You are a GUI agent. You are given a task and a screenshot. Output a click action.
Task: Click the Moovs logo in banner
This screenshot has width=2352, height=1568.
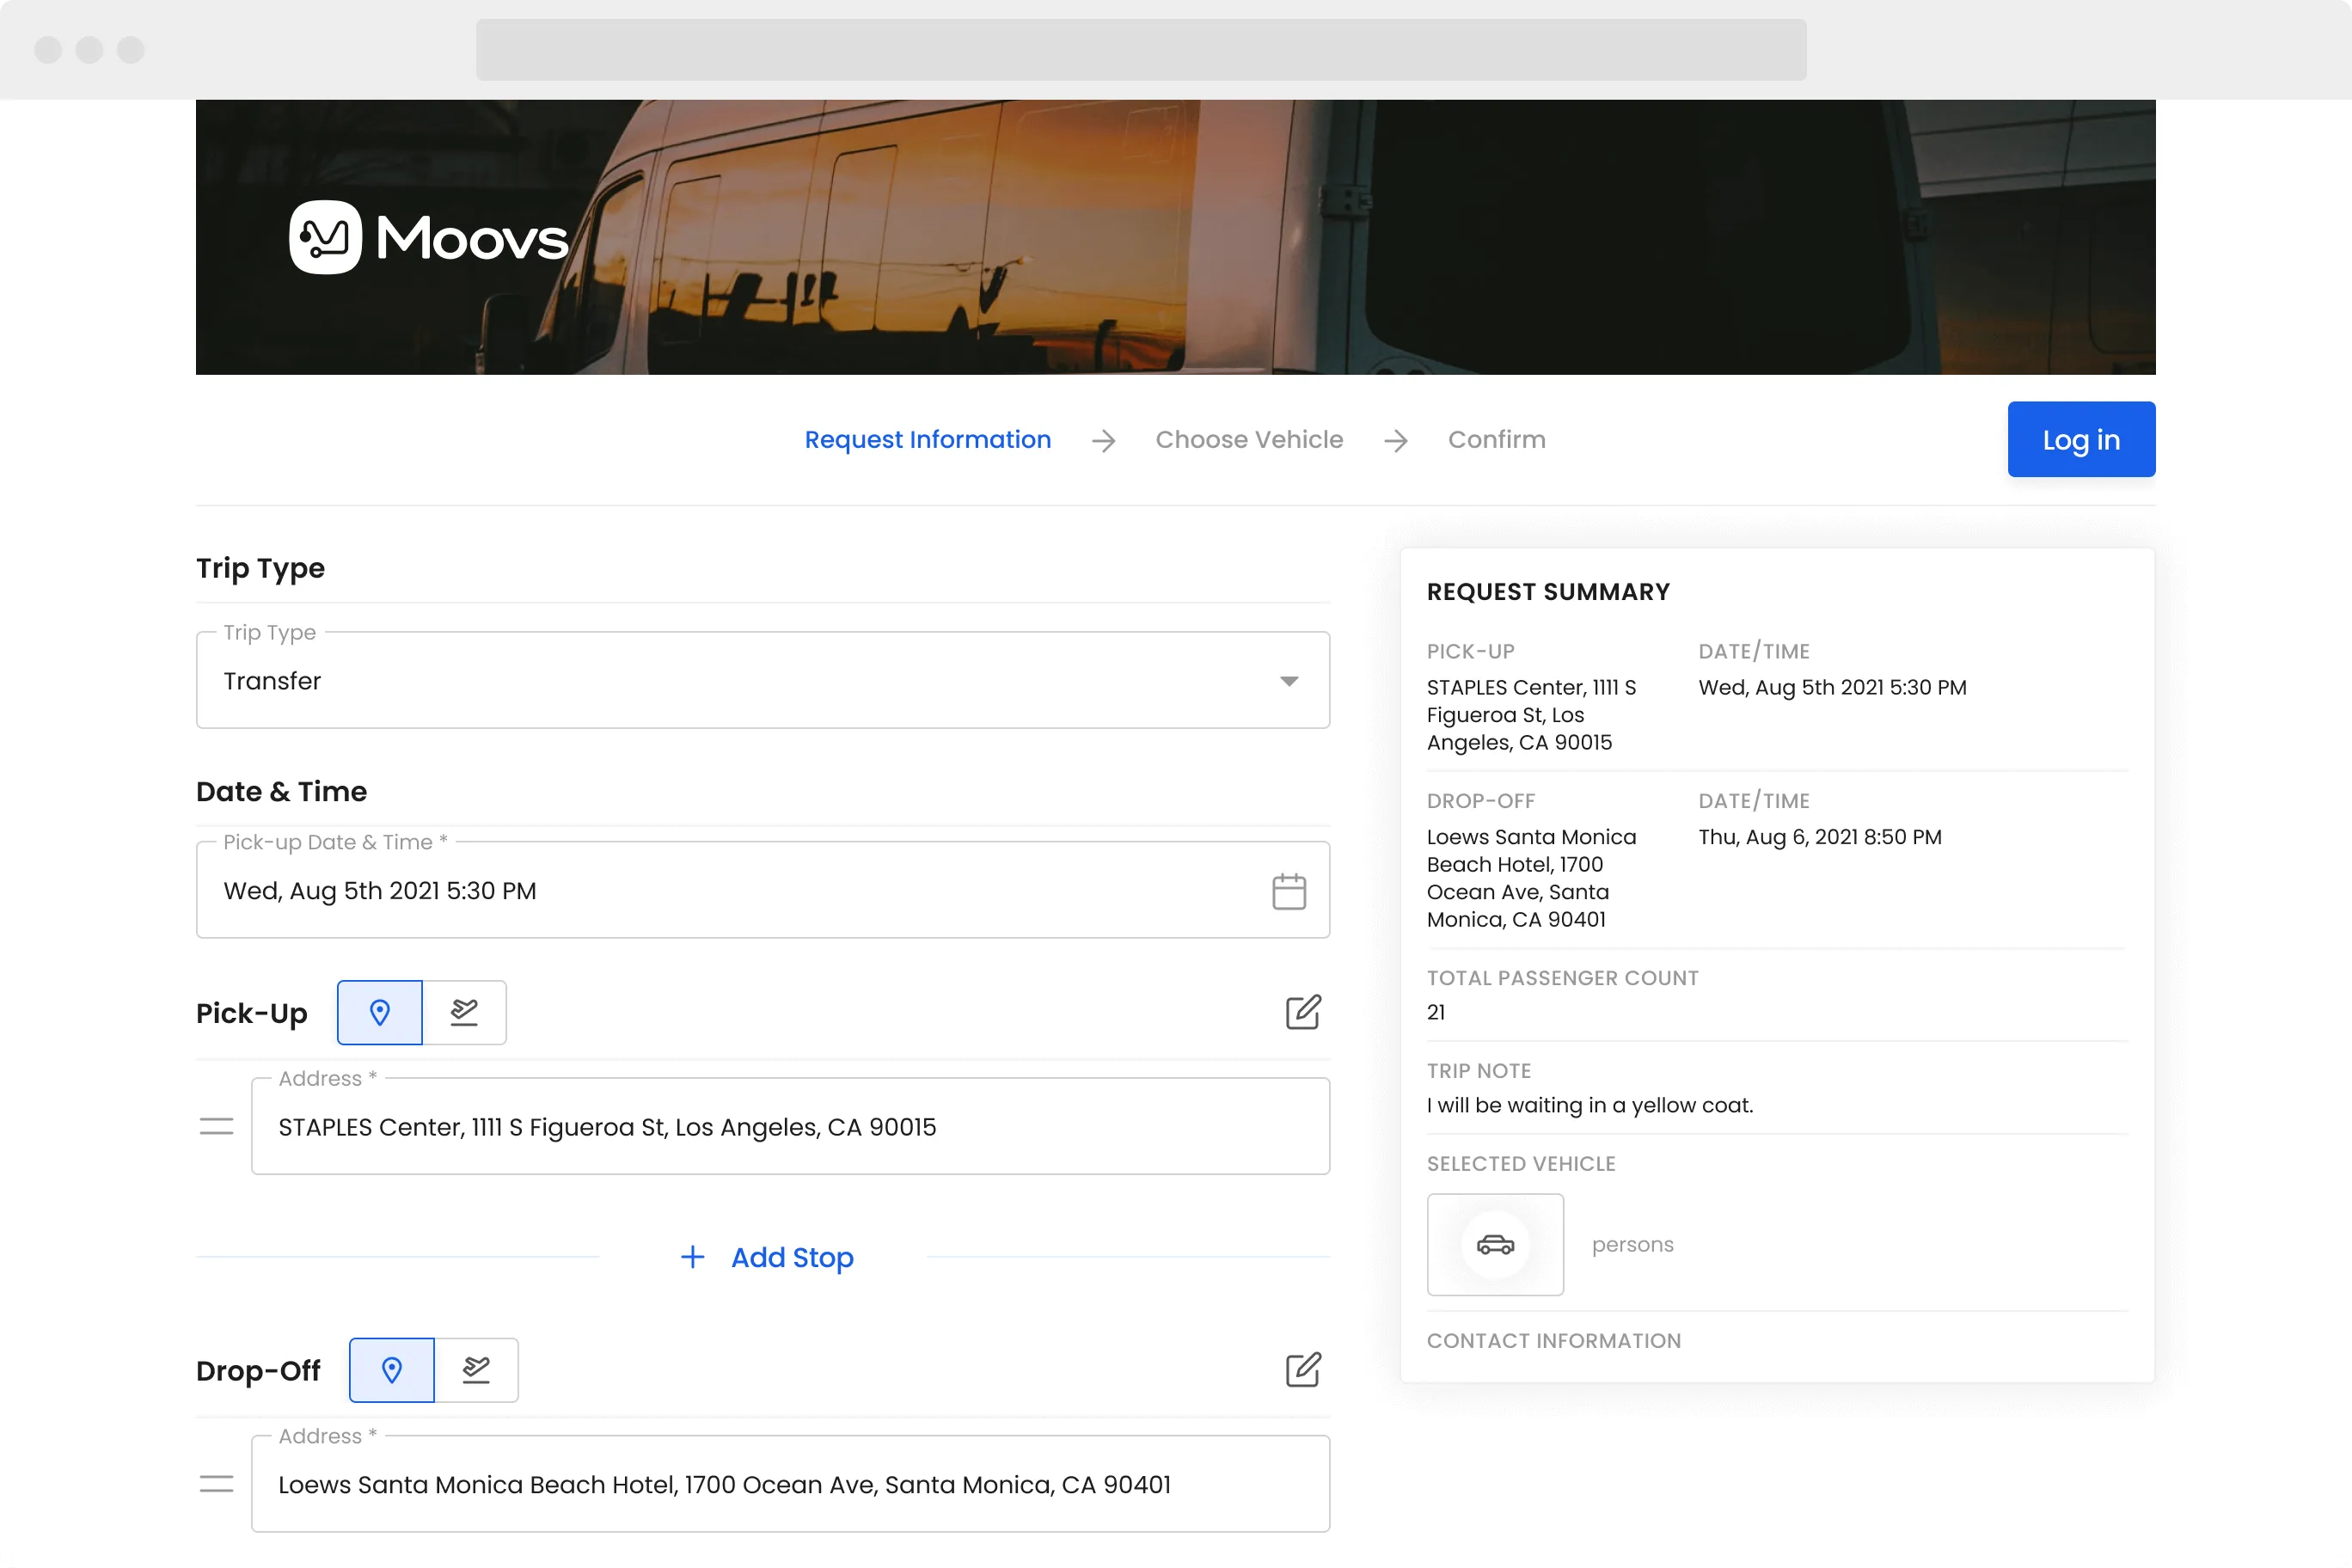tap(428, 237)
